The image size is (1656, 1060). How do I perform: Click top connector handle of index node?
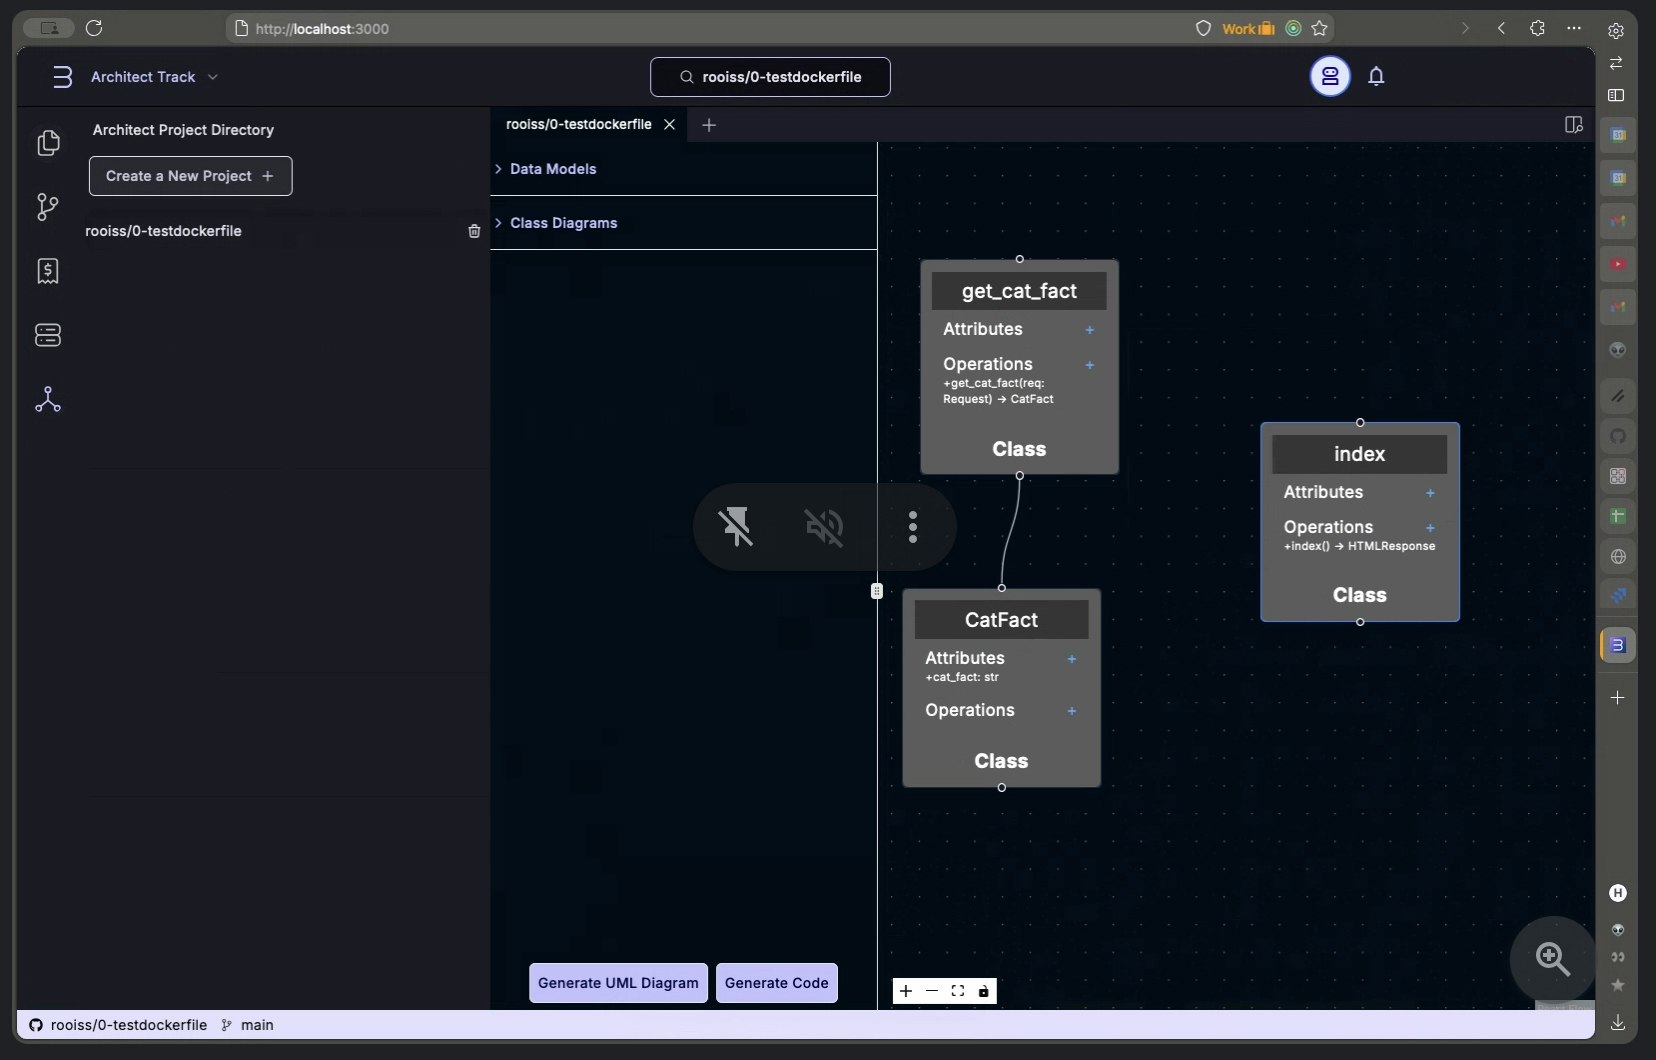[x=1360, y=423]
